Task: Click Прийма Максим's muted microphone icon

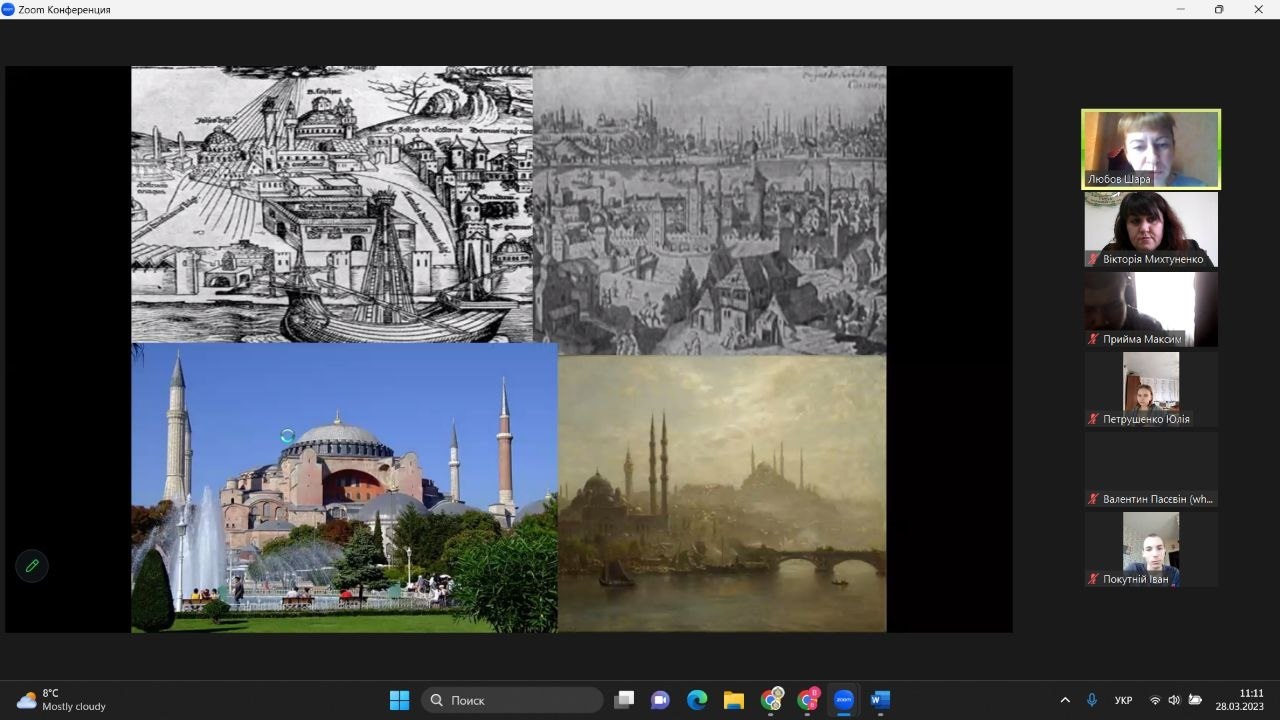Action: coord(1094,340)
